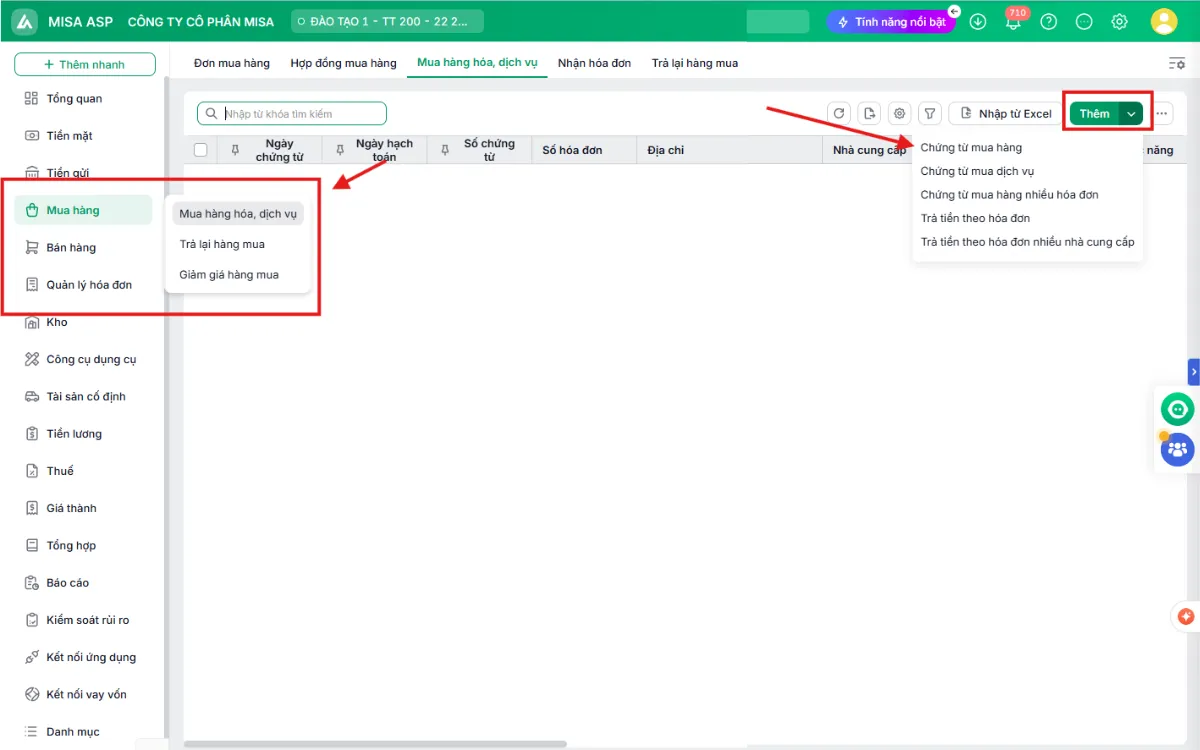The image size is (1200, 750).
Task: Click the export file icon
Action: click(x=870, y=114)
